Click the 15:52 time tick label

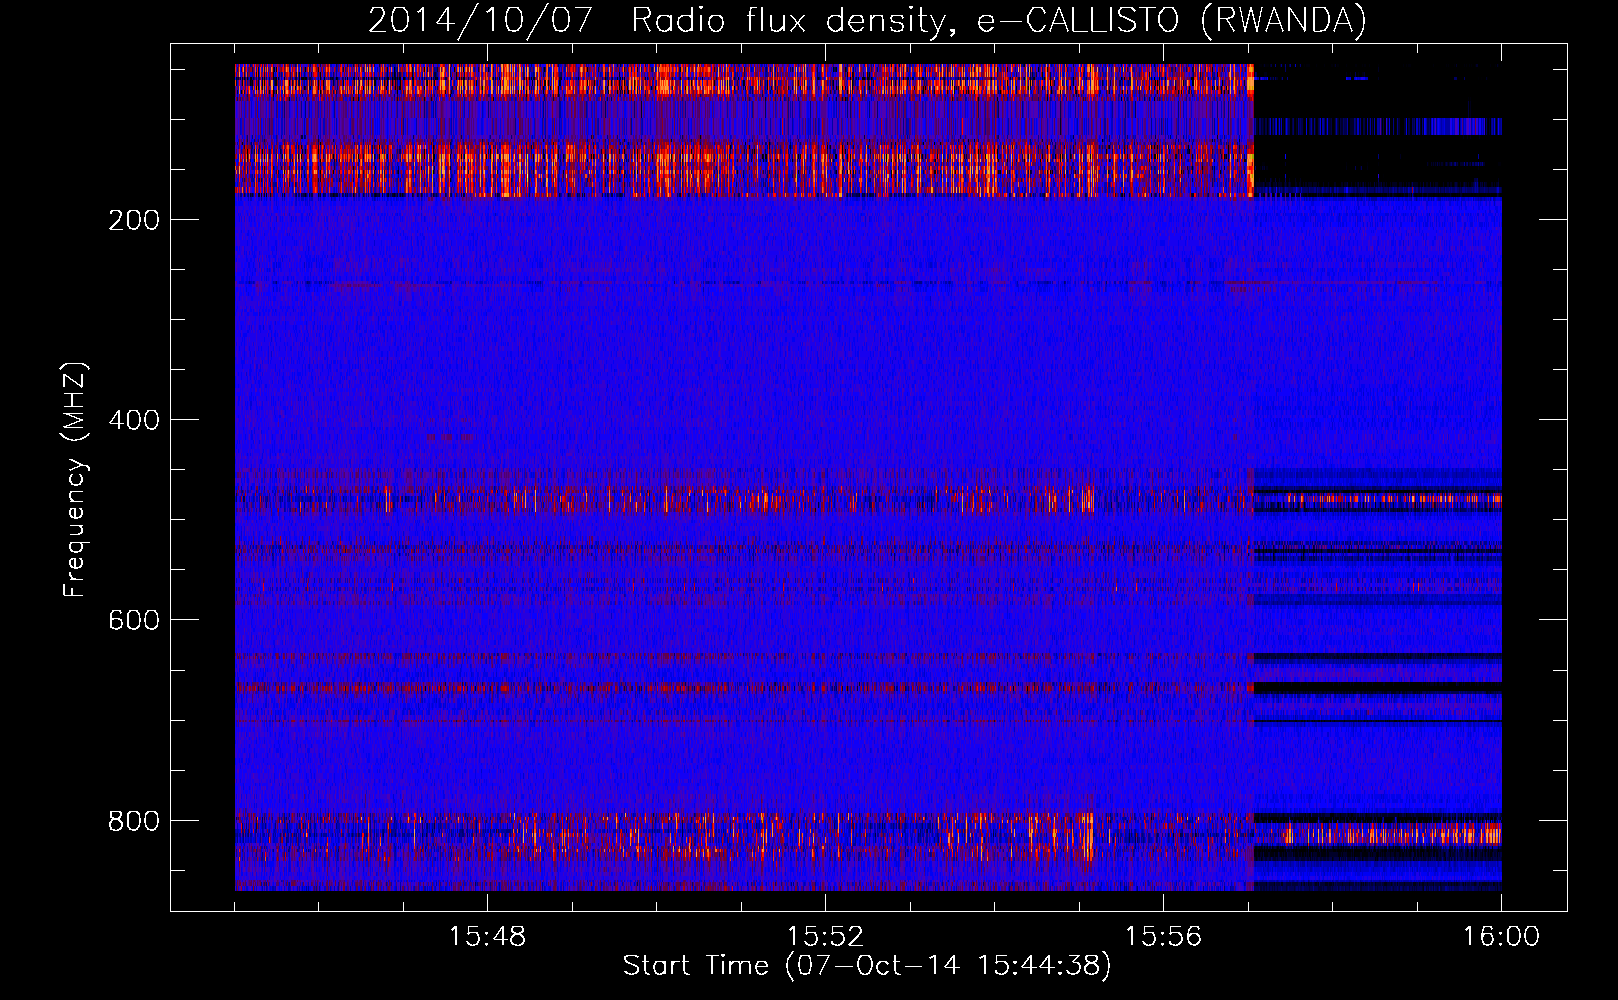tap(825, 937)
